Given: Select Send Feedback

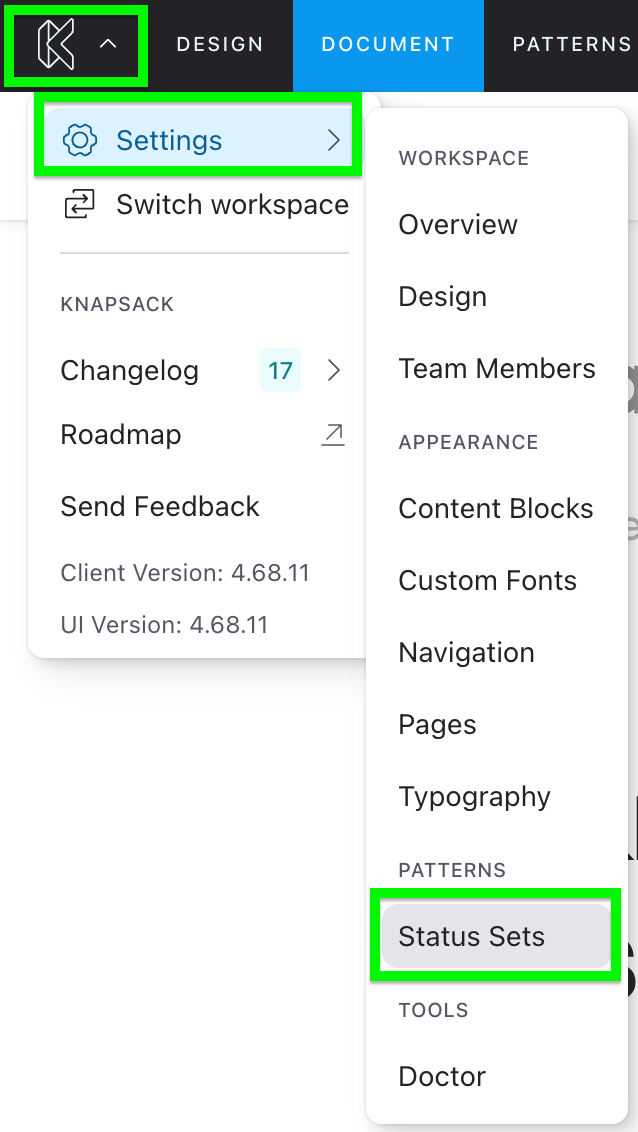Looking at the screenshot, I should [160, 506].
